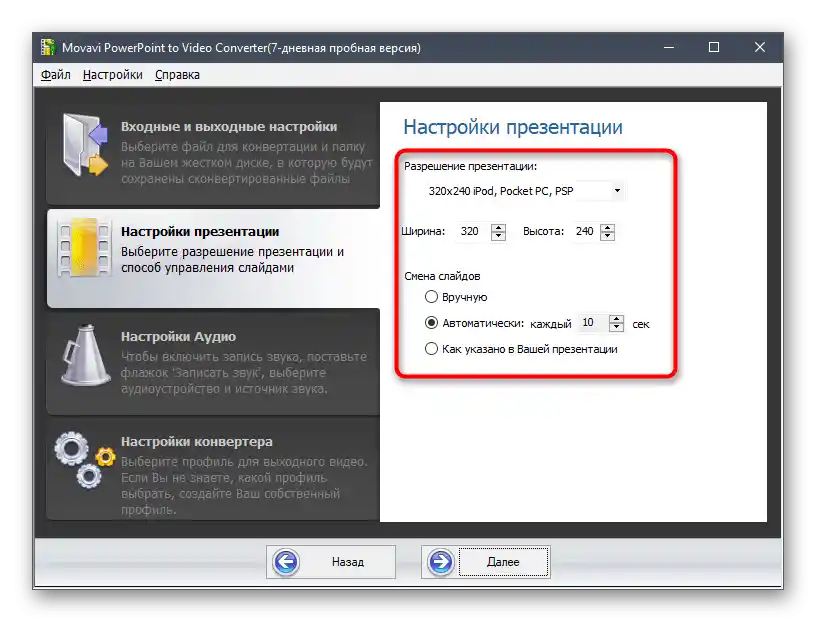The height and width of the screenshot is (622, 816).
Task: Open the Настройки конвертера section
Action: coord(213,468)
